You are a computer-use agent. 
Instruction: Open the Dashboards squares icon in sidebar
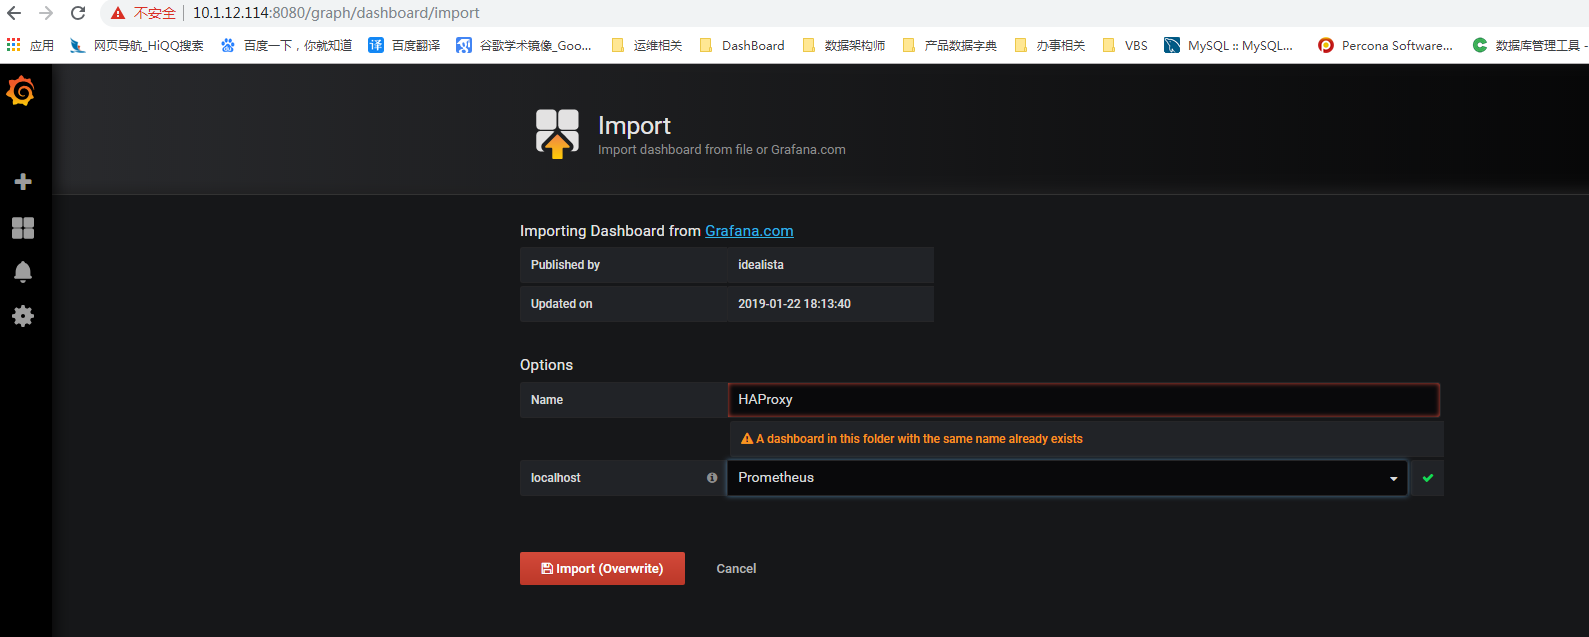(x=23, y=228)
